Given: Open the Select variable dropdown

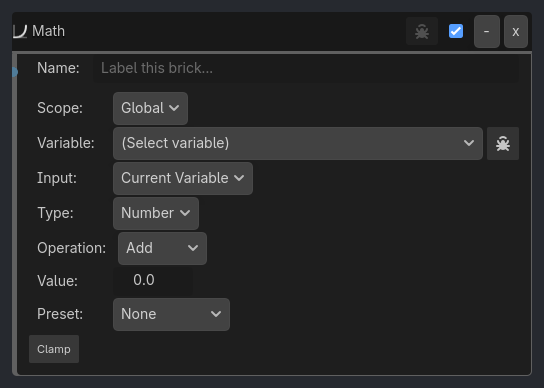Looking at the screenshot, I should point(298,143).
